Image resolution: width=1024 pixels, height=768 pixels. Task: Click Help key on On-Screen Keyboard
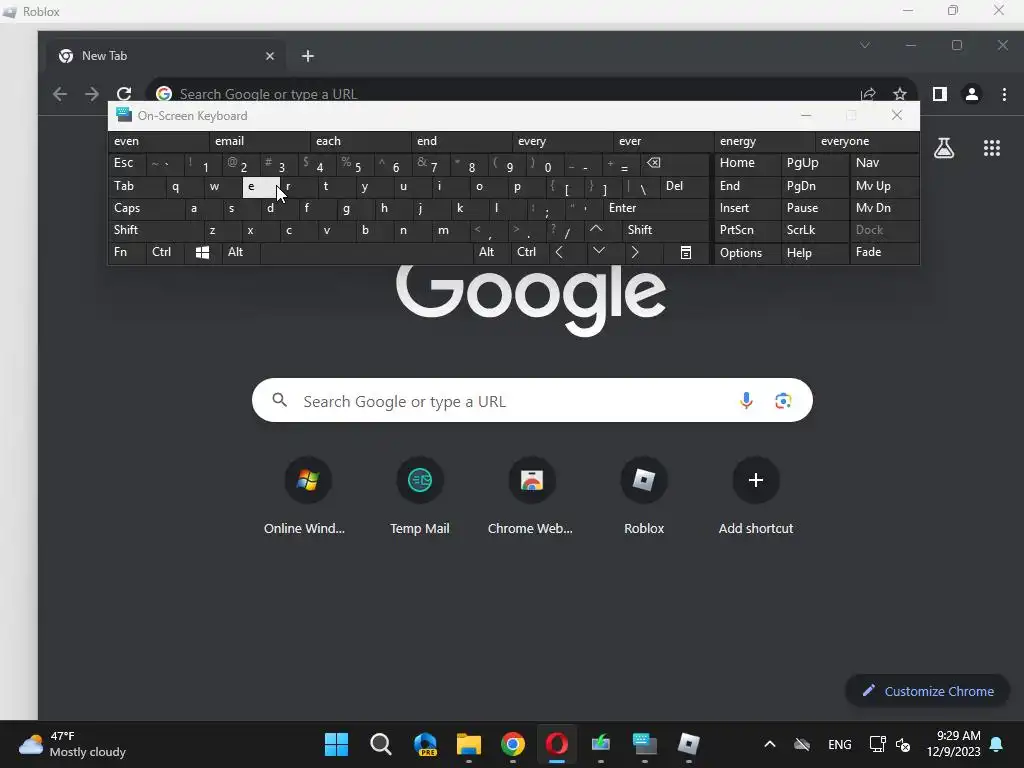point(814,253)
